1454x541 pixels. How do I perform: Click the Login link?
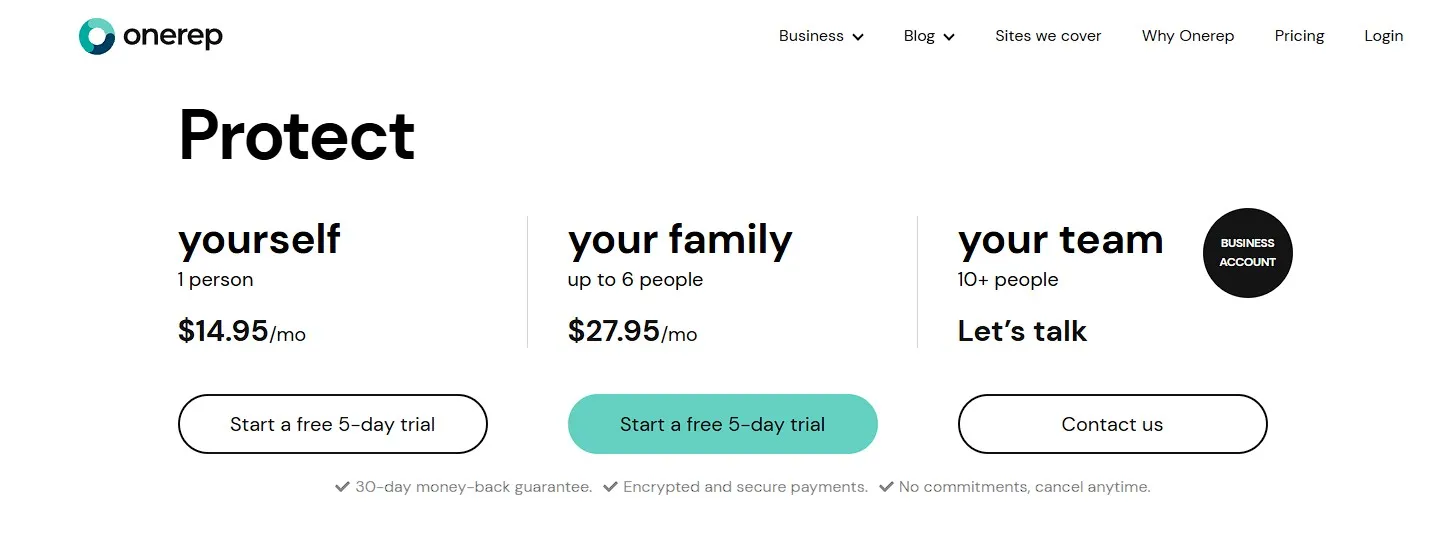click(x=1383, y=36)
